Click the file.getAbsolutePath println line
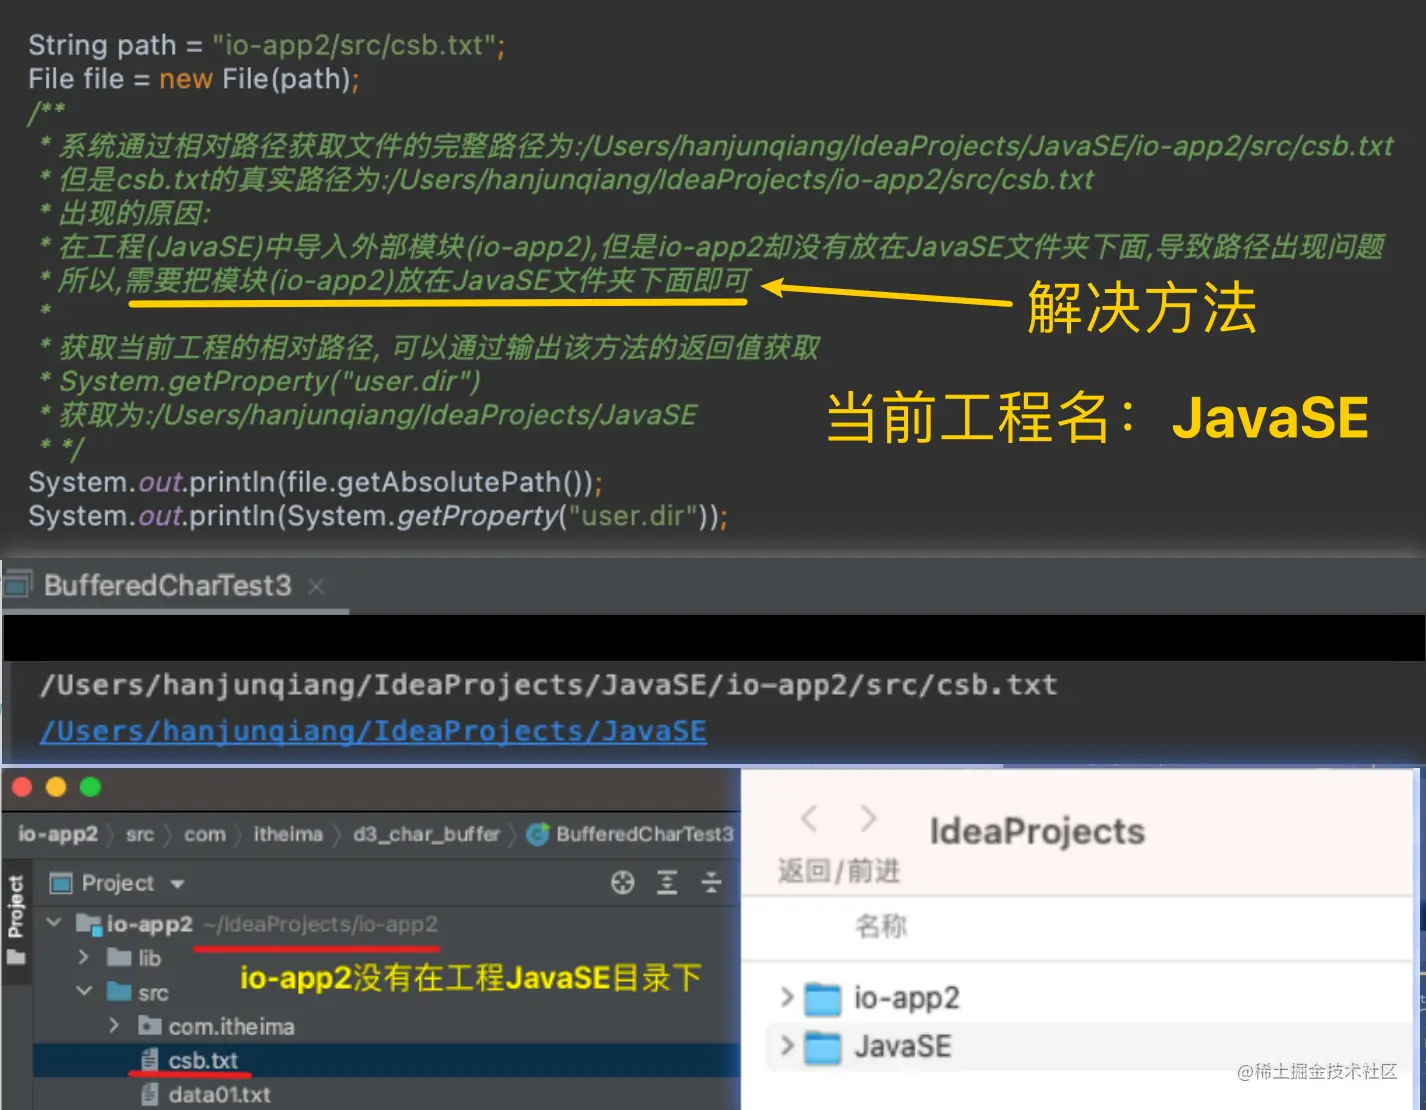The image size is (1426, 1110). (315, 482)
